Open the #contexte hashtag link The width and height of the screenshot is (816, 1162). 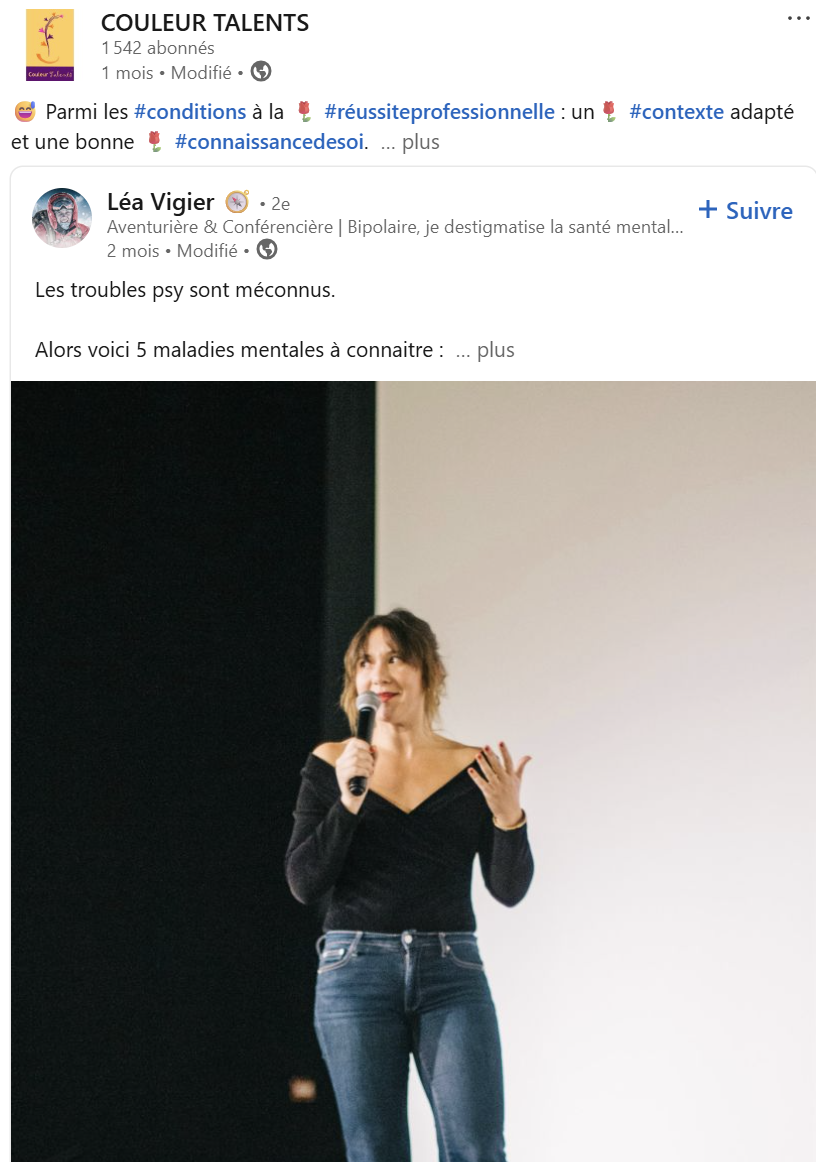(677, 112)
